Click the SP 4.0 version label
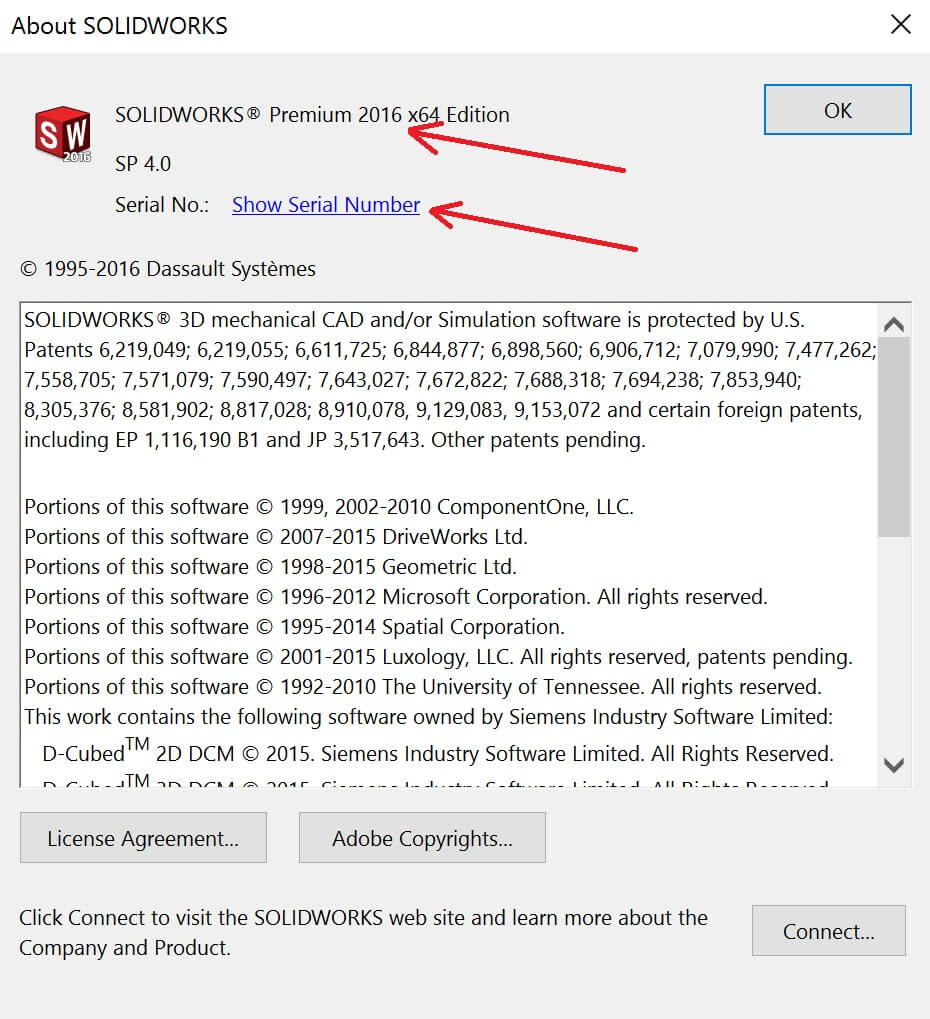Image resolution: width=930 pixels, height=1019 pixels. coord(143,164)
